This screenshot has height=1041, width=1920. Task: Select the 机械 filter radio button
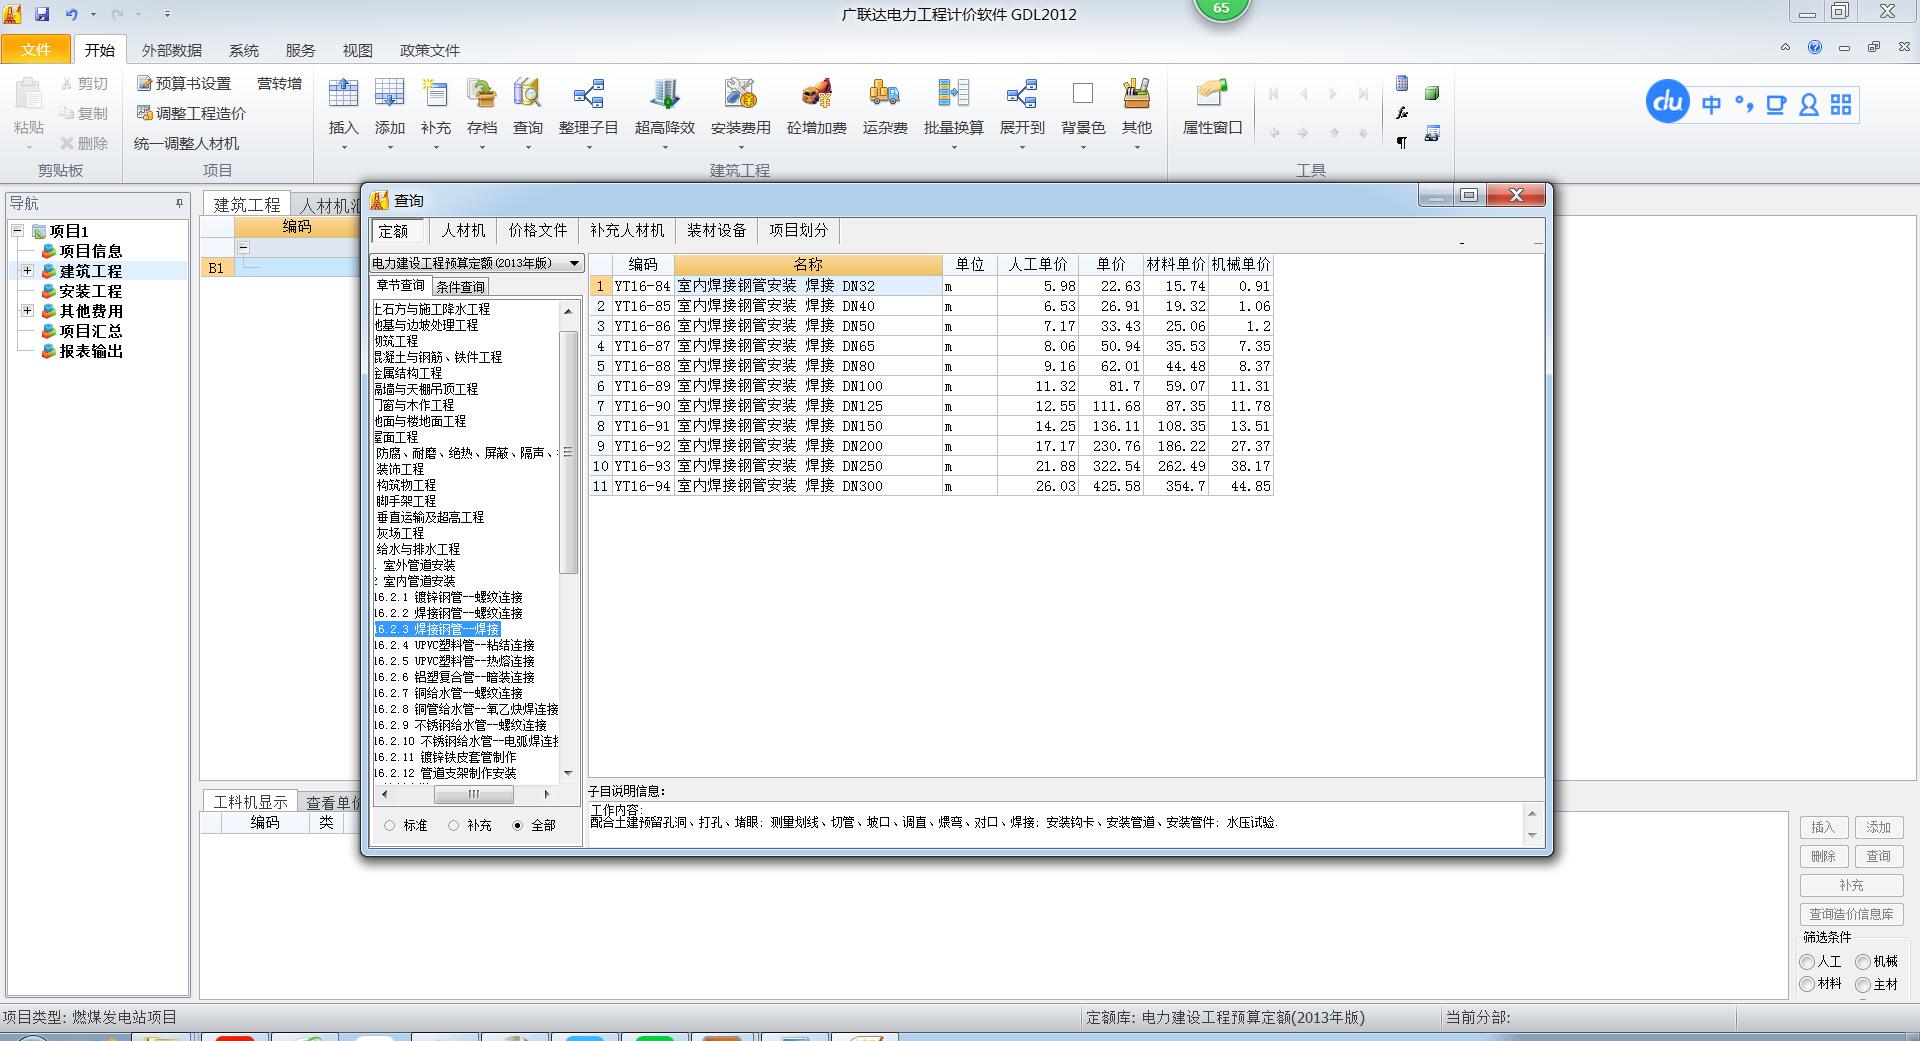coord(1863,962)
